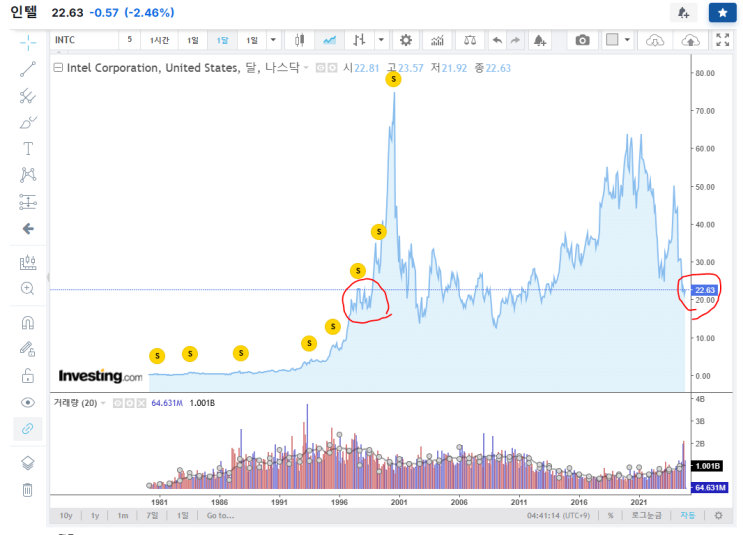
Task: Select the brush drawing tool
Action: point(28,123)
